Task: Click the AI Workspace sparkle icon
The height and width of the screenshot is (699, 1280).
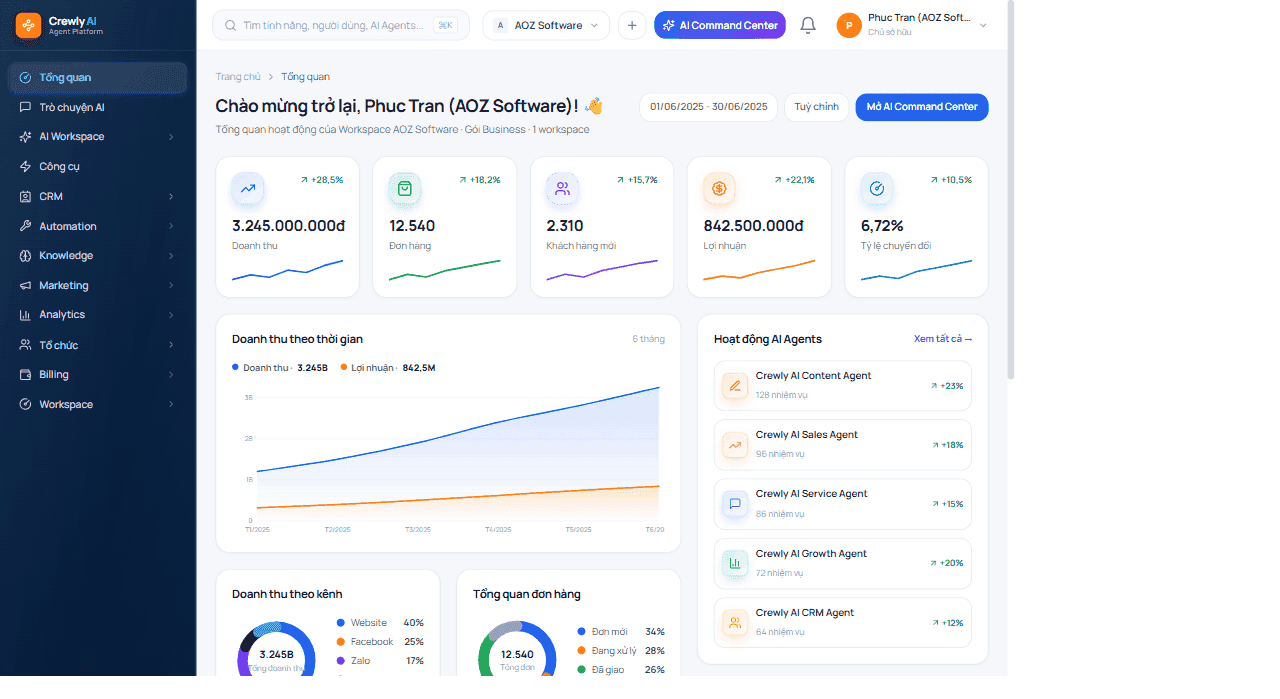Action: point(25,137)
